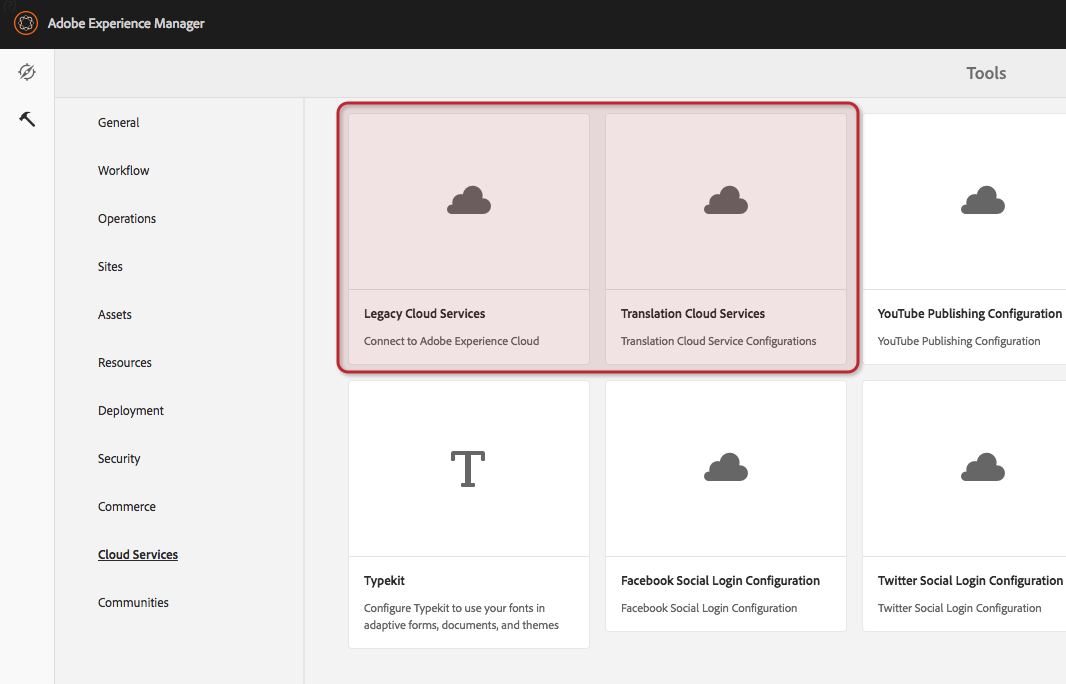Click the Translation Cloud Services cloud icon
Image resolution: width=1066 pixels, height=684 pixels.
pos(726,201)
